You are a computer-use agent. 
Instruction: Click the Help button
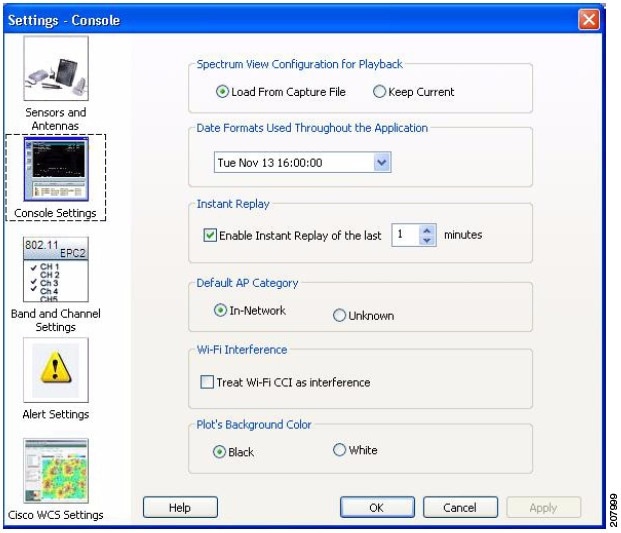click(x=180, y=507)
